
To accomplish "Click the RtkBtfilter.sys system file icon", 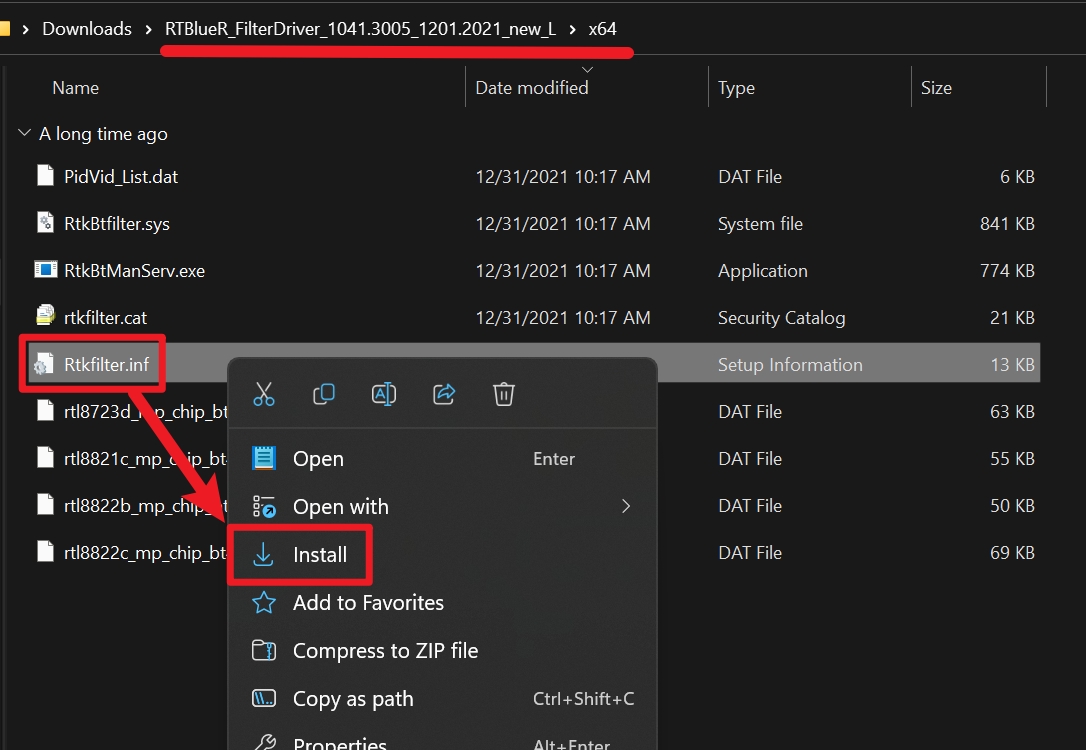I will pyautogui.click(x=45, y=223).
